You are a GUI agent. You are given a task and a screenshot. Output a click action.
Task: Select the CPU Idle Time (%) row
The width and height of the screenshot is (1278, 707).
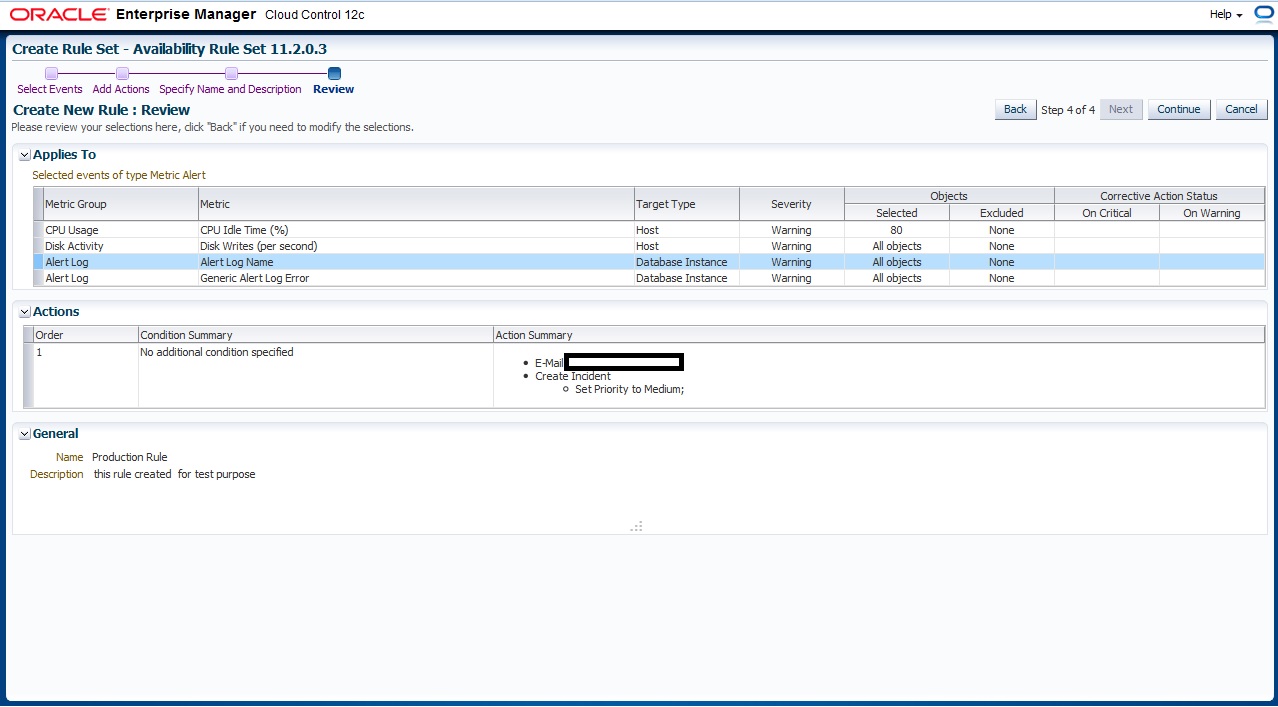click(x=244, y=230)
